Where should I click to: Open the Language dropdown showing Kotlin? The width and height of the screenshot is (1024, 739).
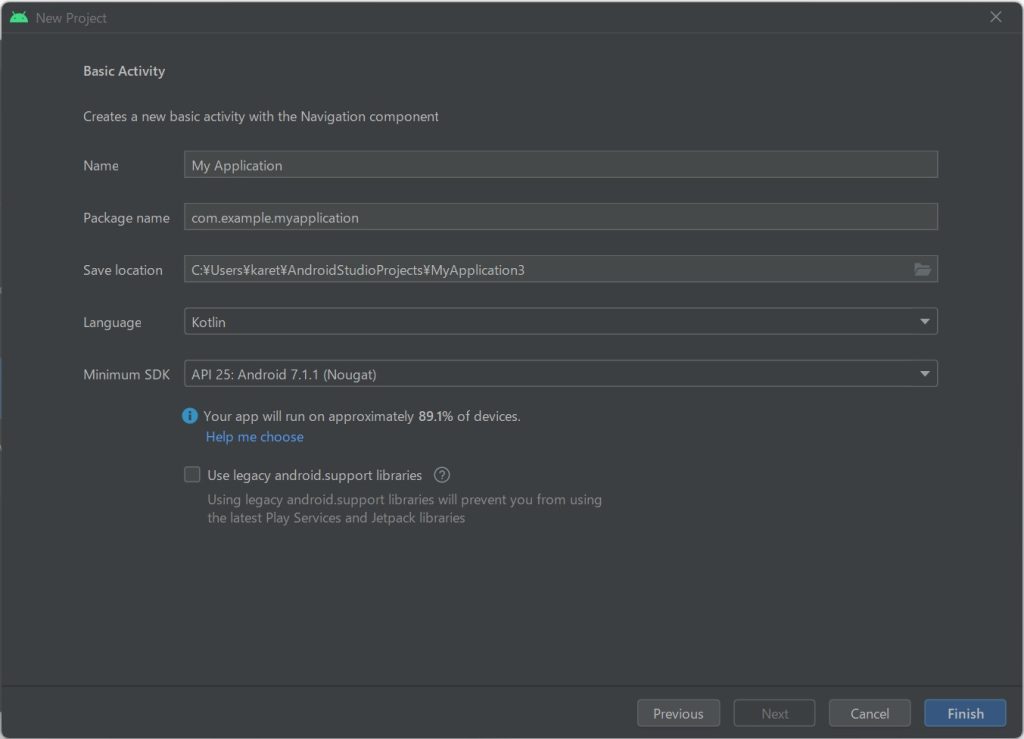point(561,322)
